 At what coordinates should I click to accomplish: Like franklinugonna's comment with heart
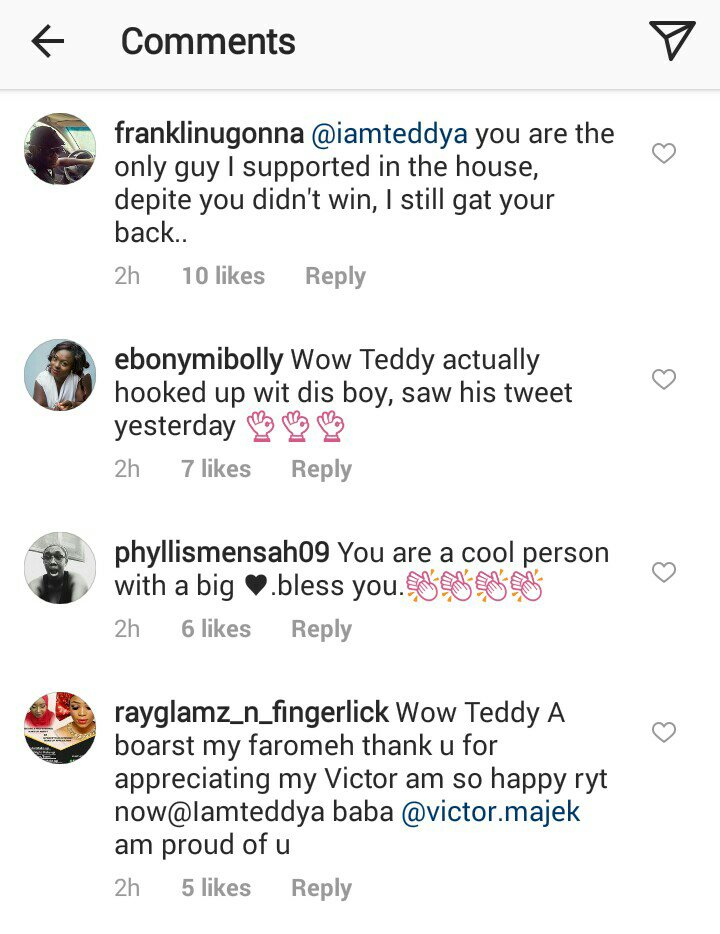[664, 153]
